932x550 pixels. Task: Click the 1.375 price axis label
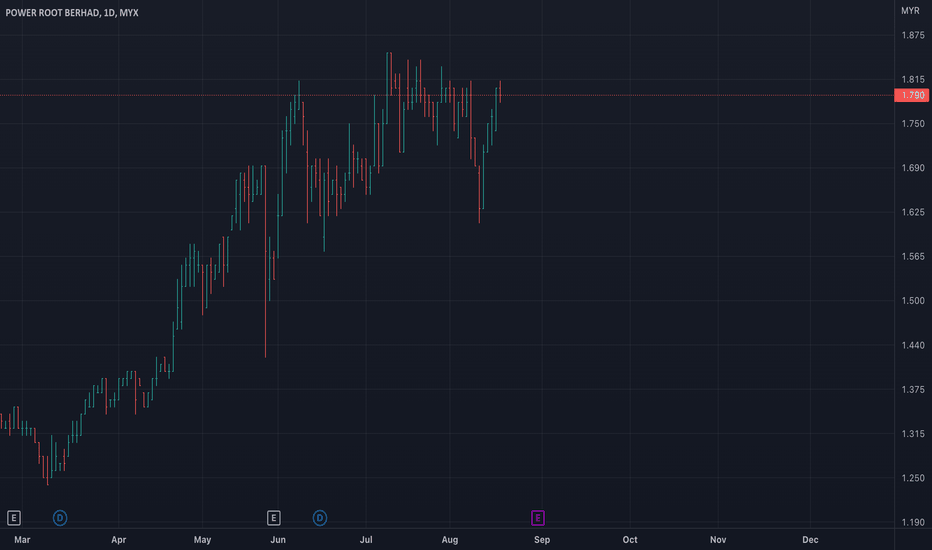click(x=913, y=389)
